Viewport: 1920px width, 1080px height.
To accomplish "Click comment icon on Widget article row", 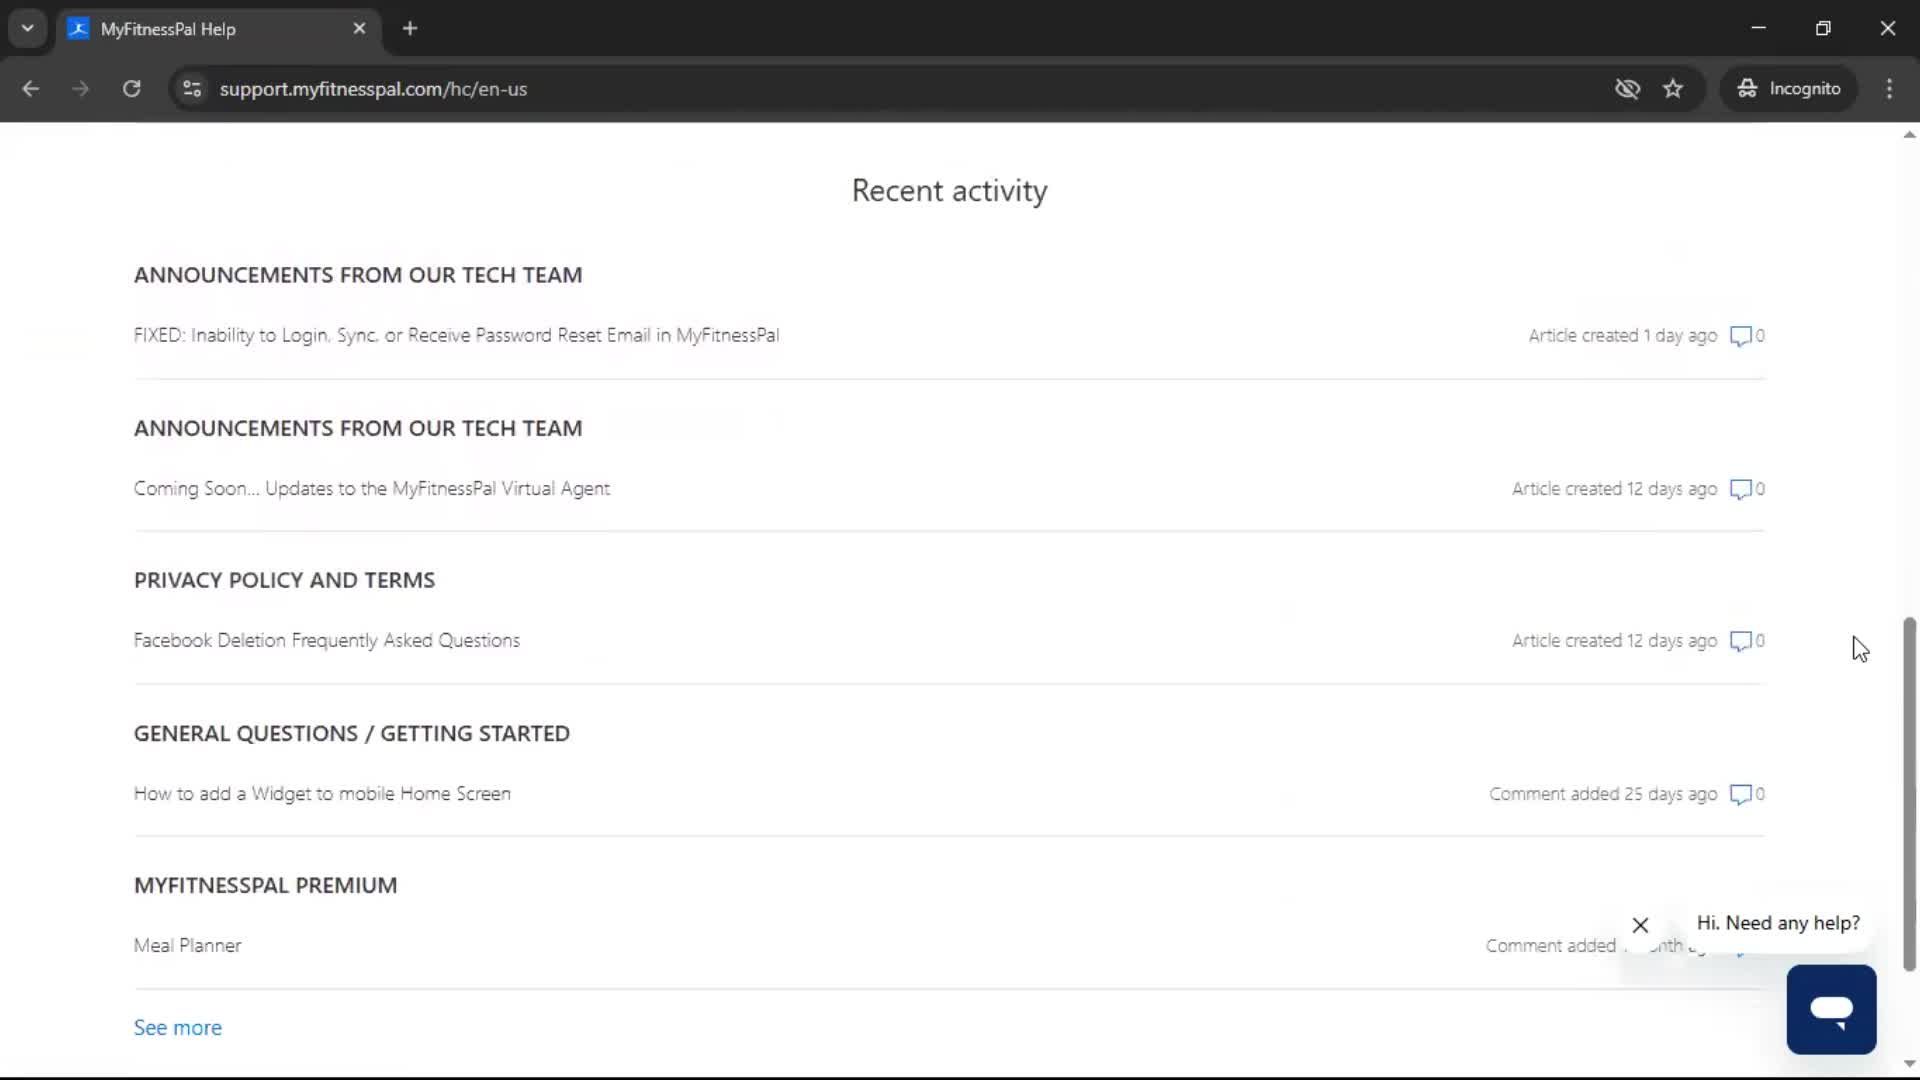I will click(x=1741, y=794).
